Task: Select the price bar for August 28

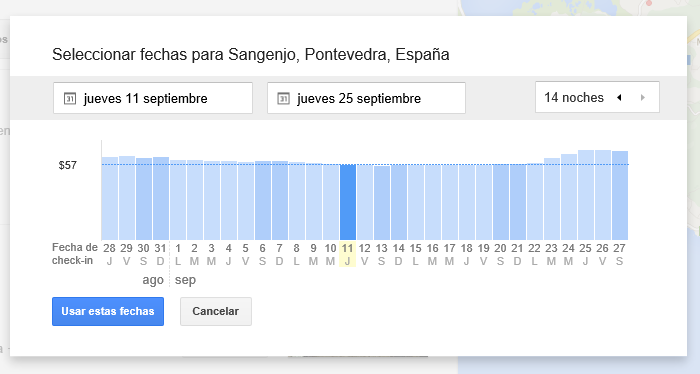Action: [110, 199]
